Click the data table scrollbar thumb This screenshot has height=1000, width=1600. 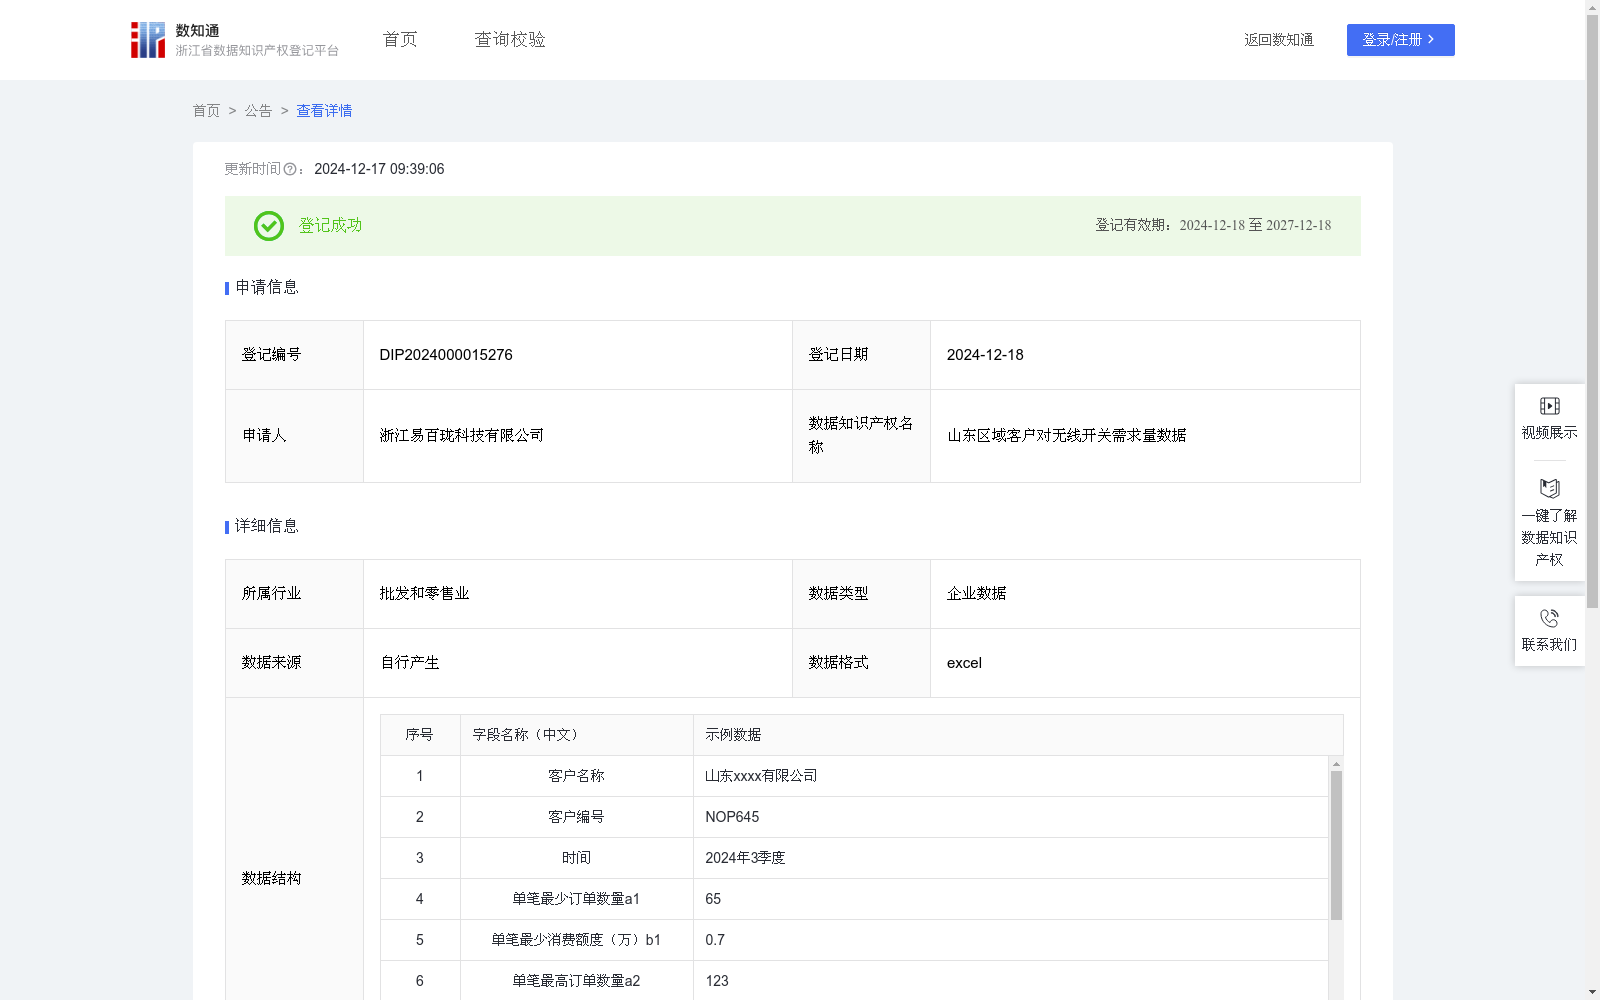(x=1336, y=845)
